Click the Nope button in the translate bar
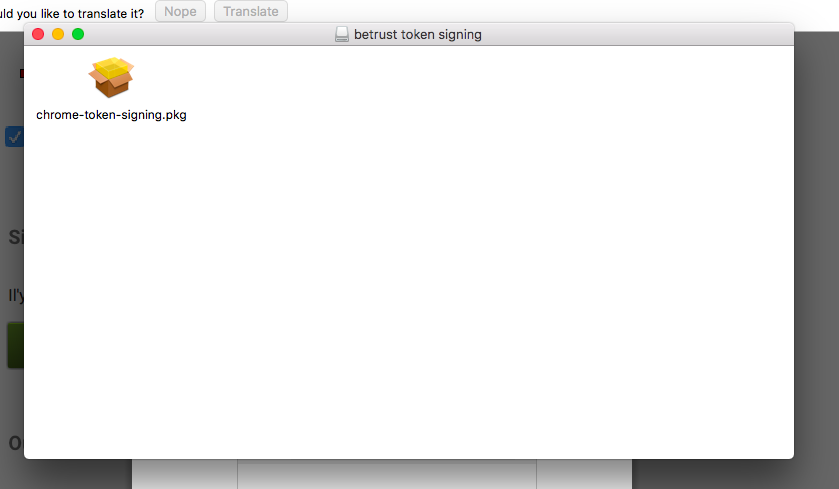The height and width of the screenshot is (489, 839). pyautogui.click(x=180, y=11)
